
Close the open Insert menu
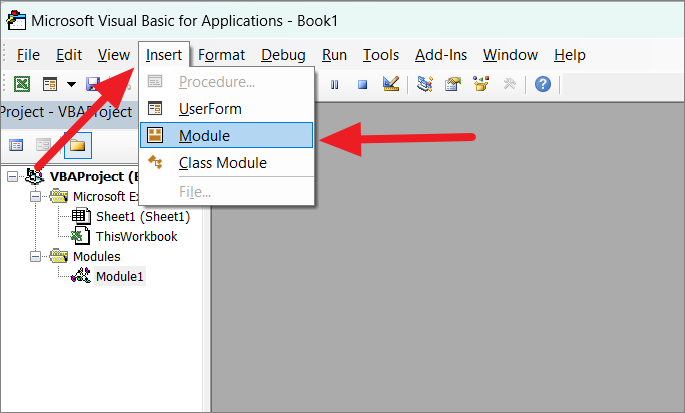pyautogui.click(x=164, y=55)
